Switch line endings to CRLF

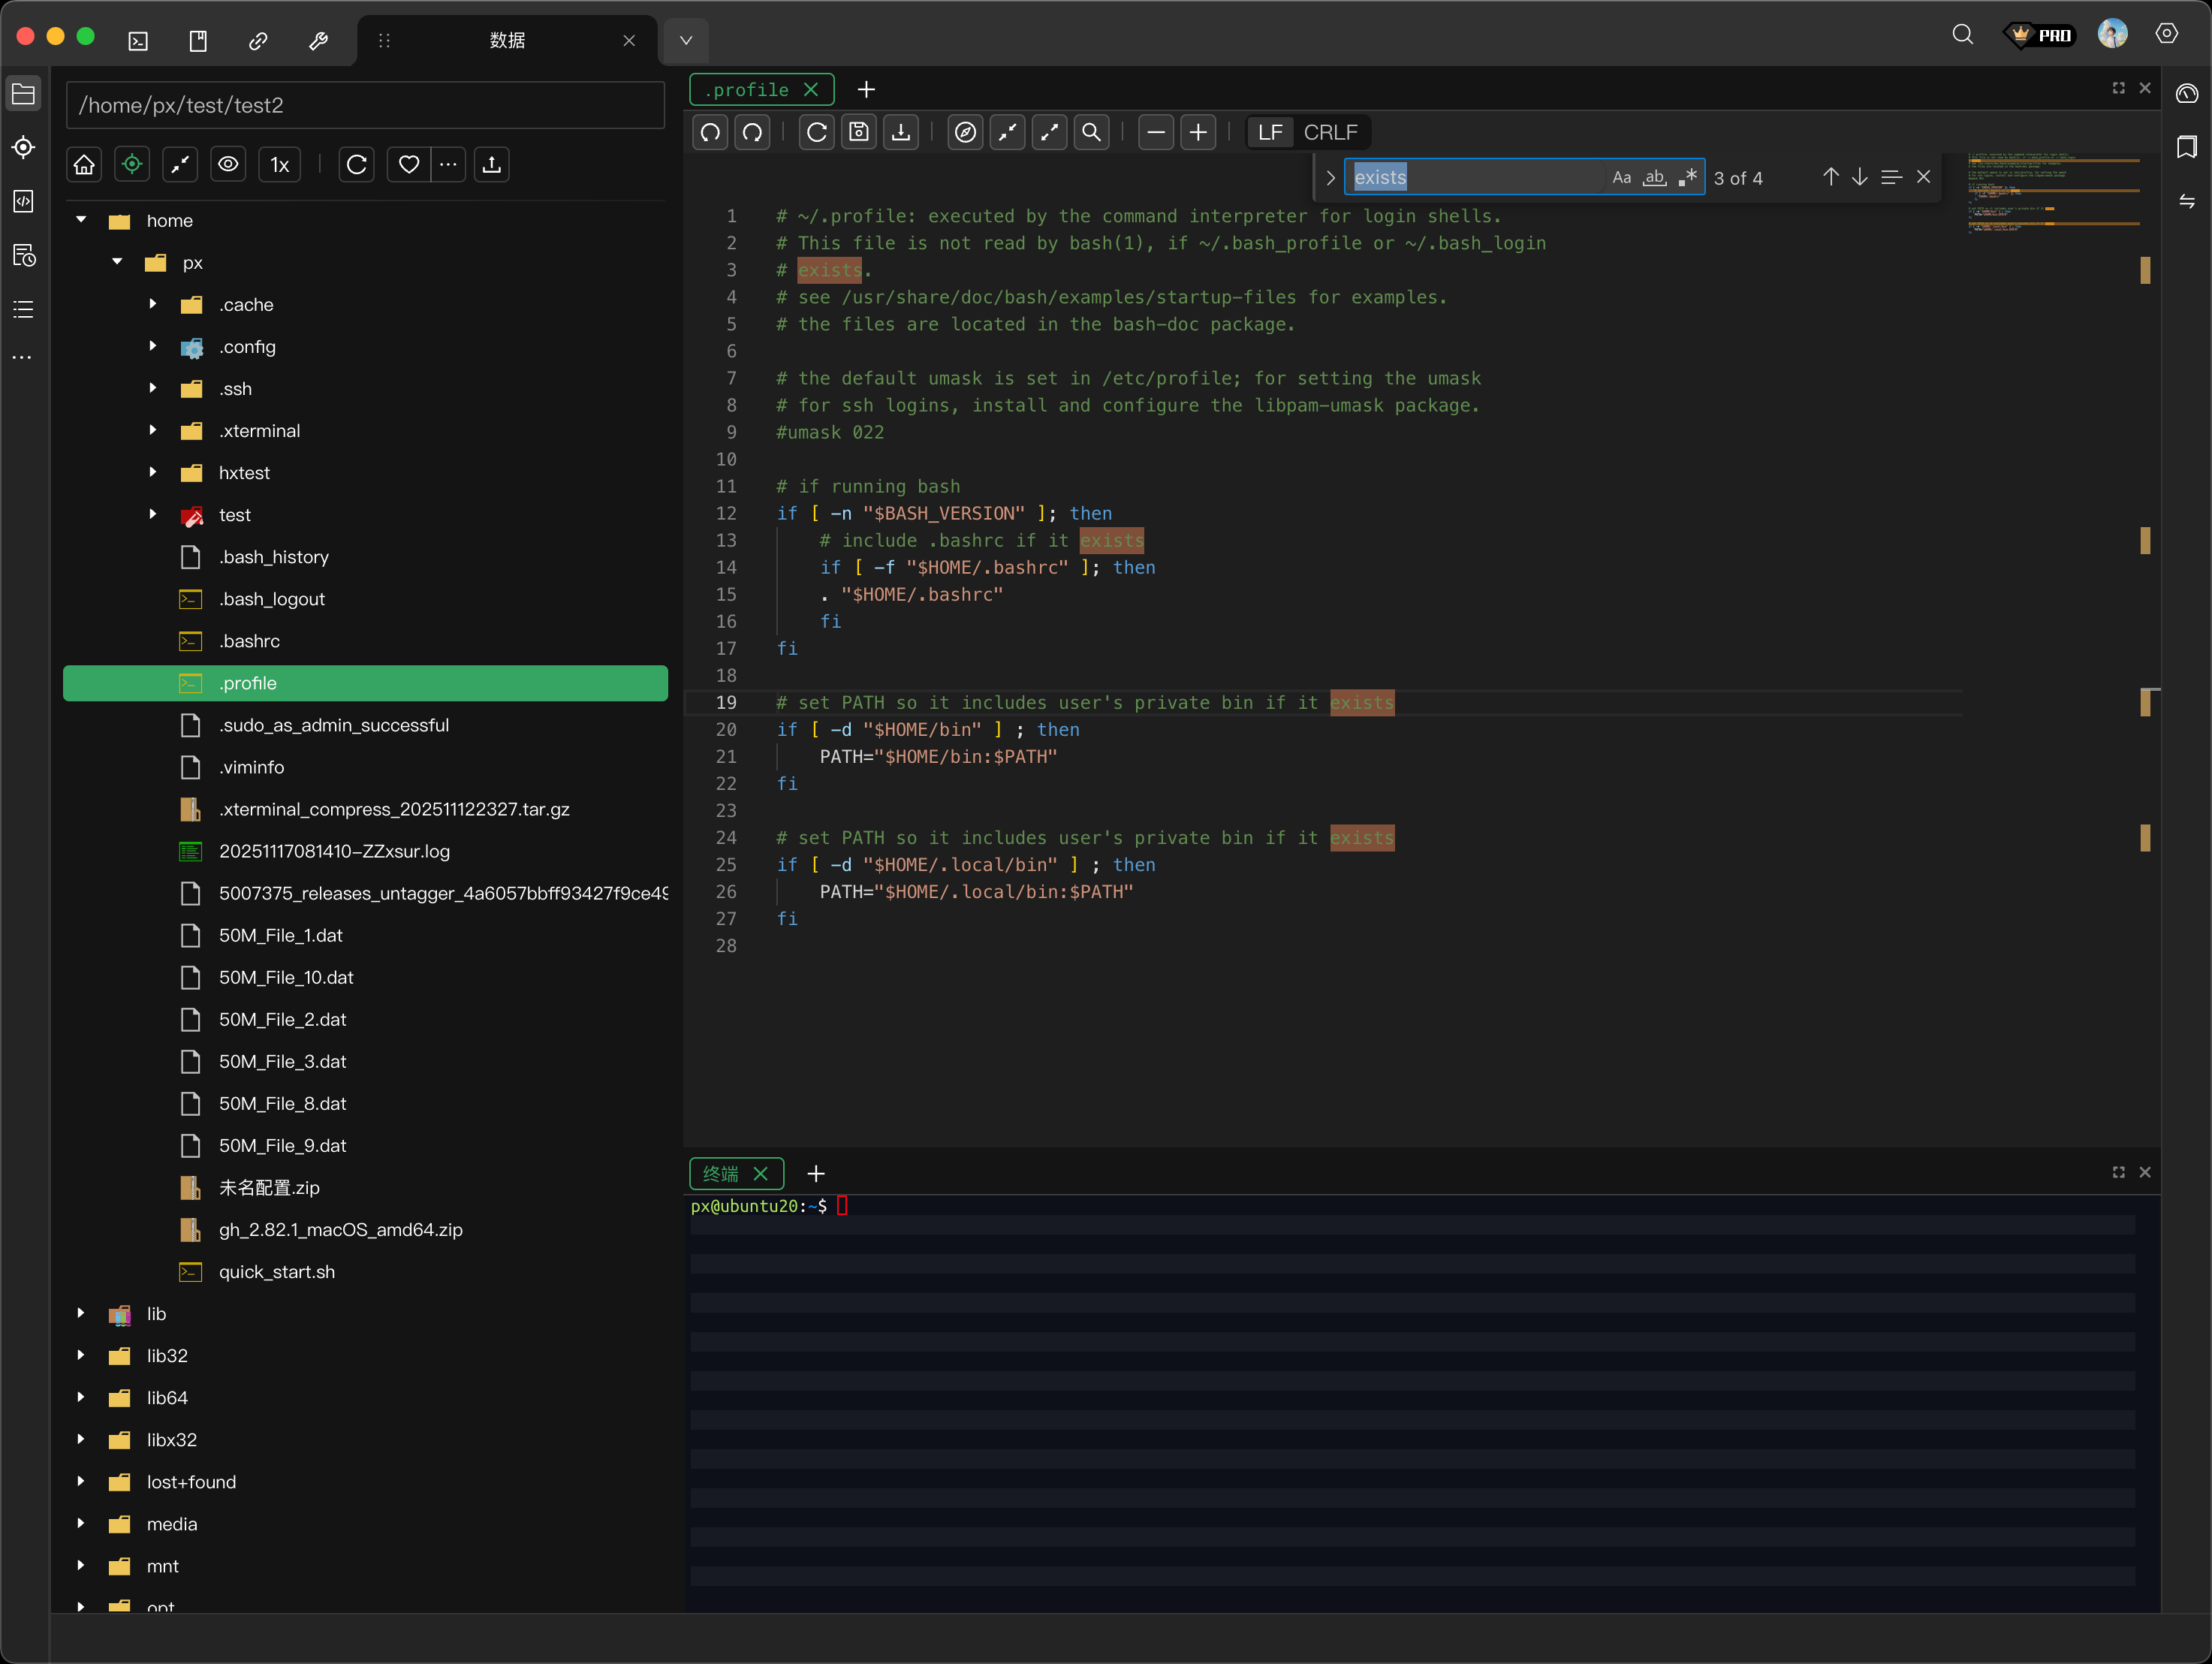[x=1330, y=132]
